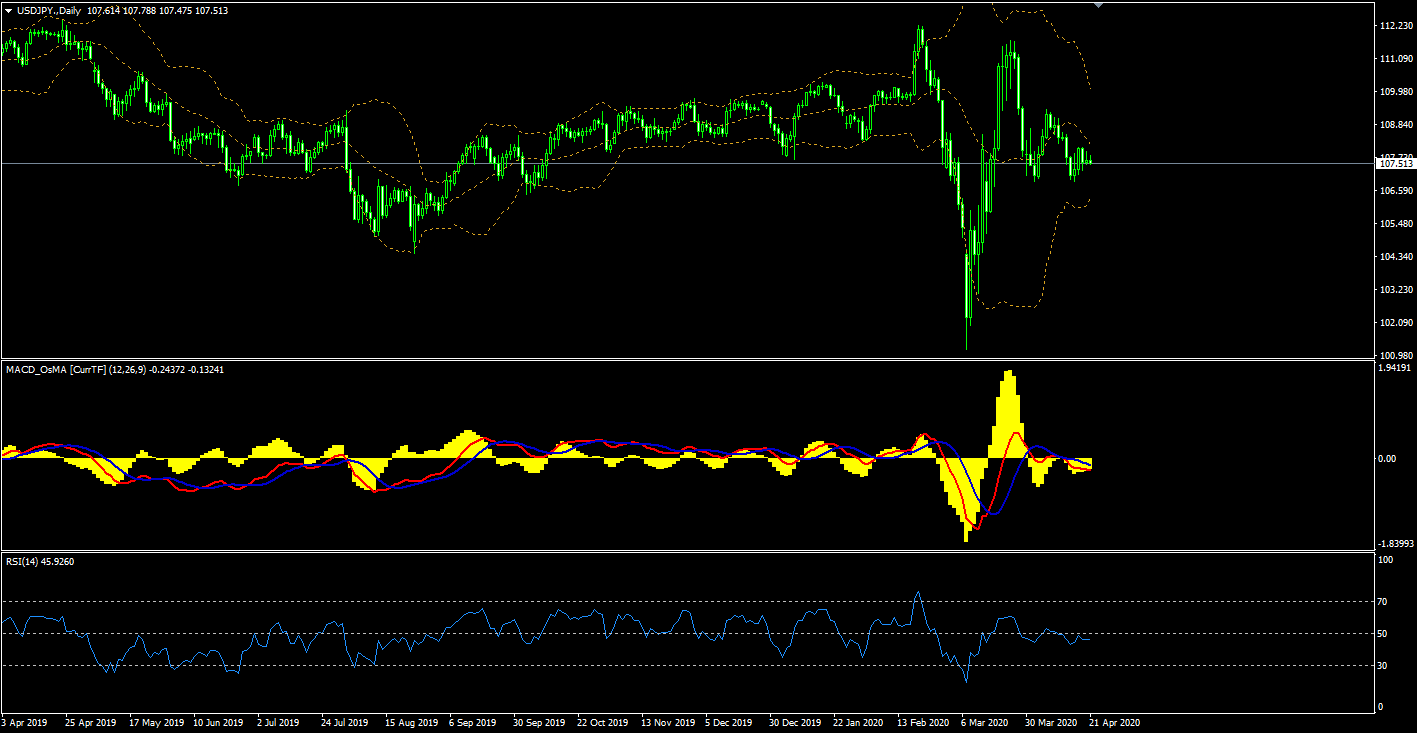Click price scale value 111.090
This screenshot has width=1417, height=733.
click(x=1395, y=59)
